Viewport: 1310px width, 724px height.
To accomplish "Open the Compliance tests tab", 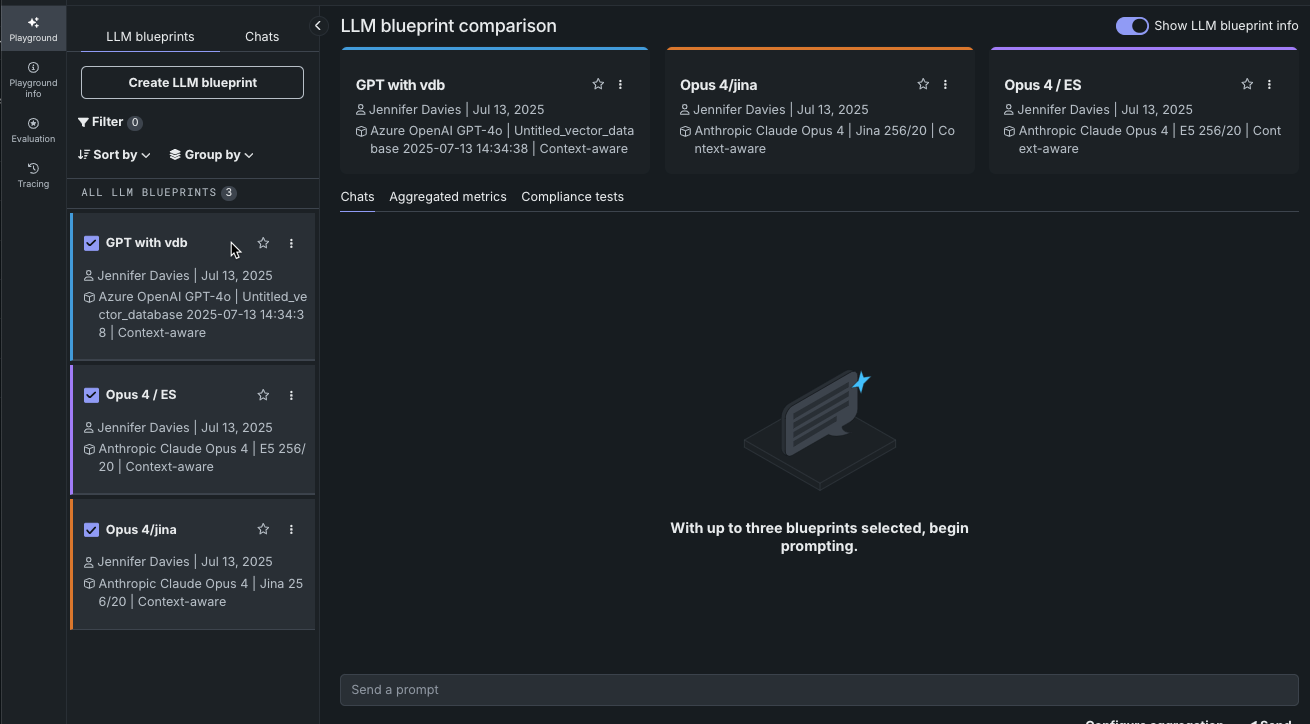I will point(572,197).
